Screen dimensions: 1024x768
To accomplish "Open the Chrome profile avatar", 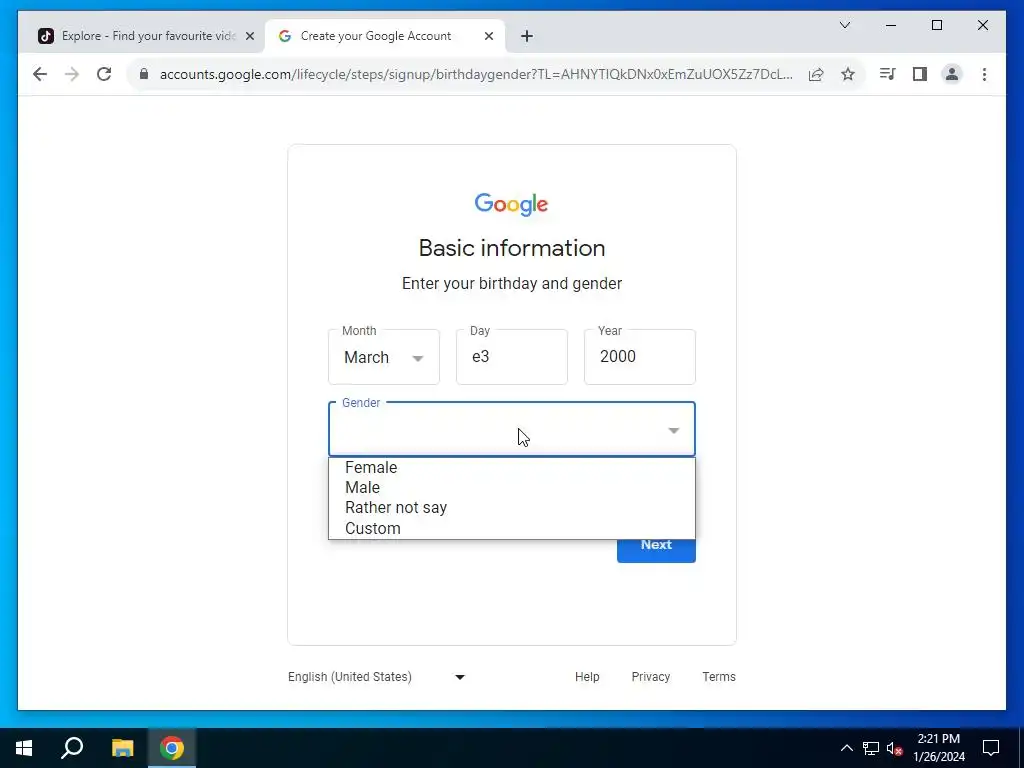I will pyautogui.click(x=952, y=74).
